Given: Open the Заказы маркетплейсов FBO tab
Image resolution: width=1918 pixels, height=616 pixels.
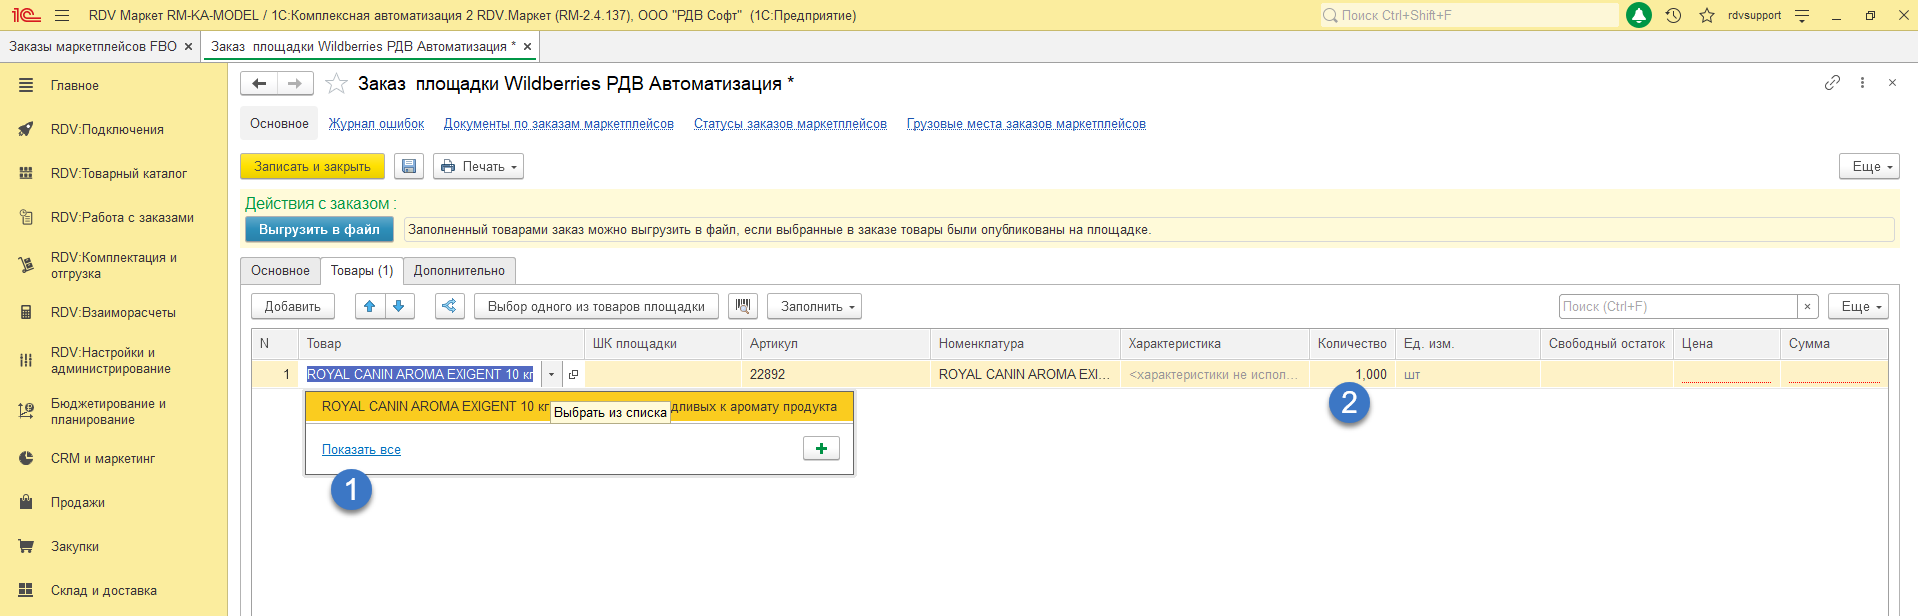Looking at the screenshot, I should point(92,47).
